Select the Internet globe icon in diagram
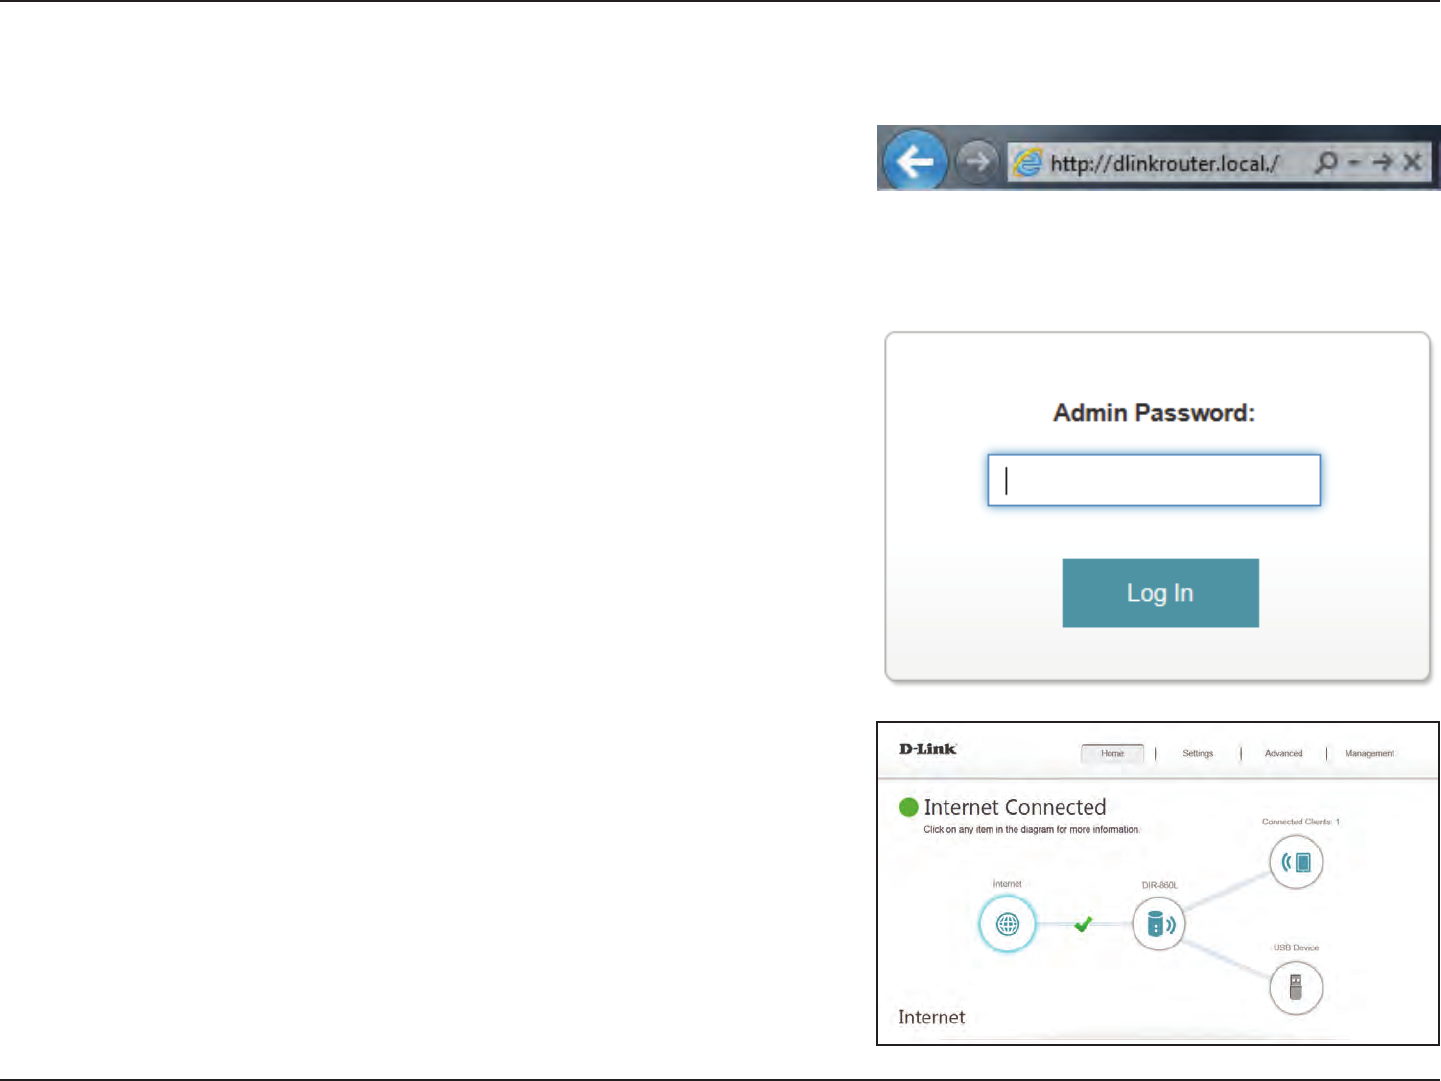 (x=1007, y=923)
